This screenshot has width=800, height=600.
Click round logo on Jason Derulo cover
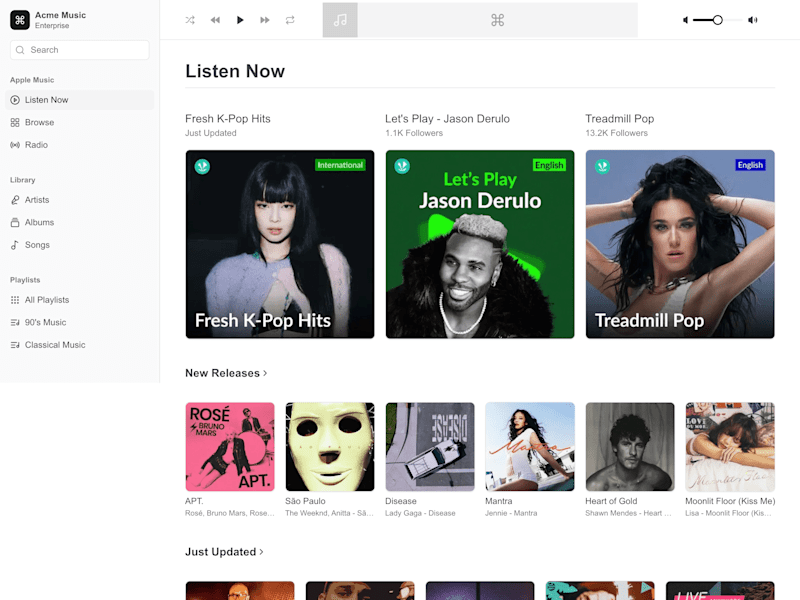402,166
